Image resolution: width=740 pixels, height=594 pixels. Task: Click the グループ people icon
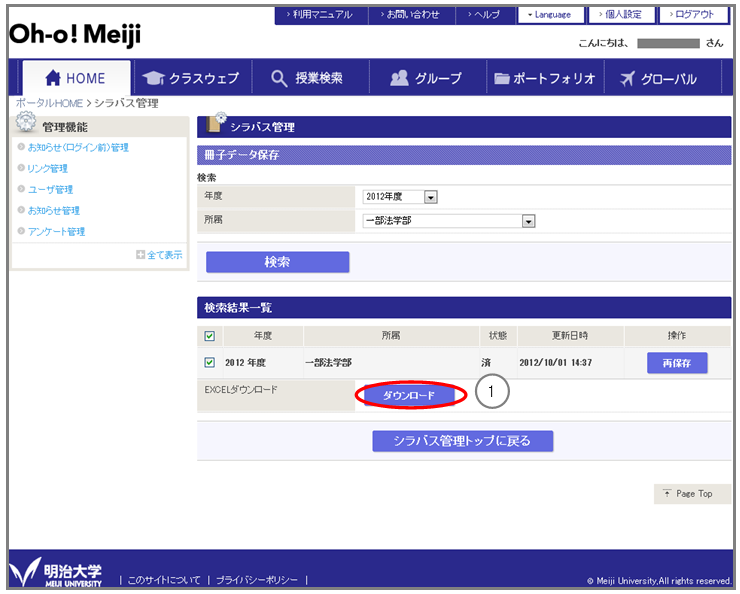(x=399, y=78)
